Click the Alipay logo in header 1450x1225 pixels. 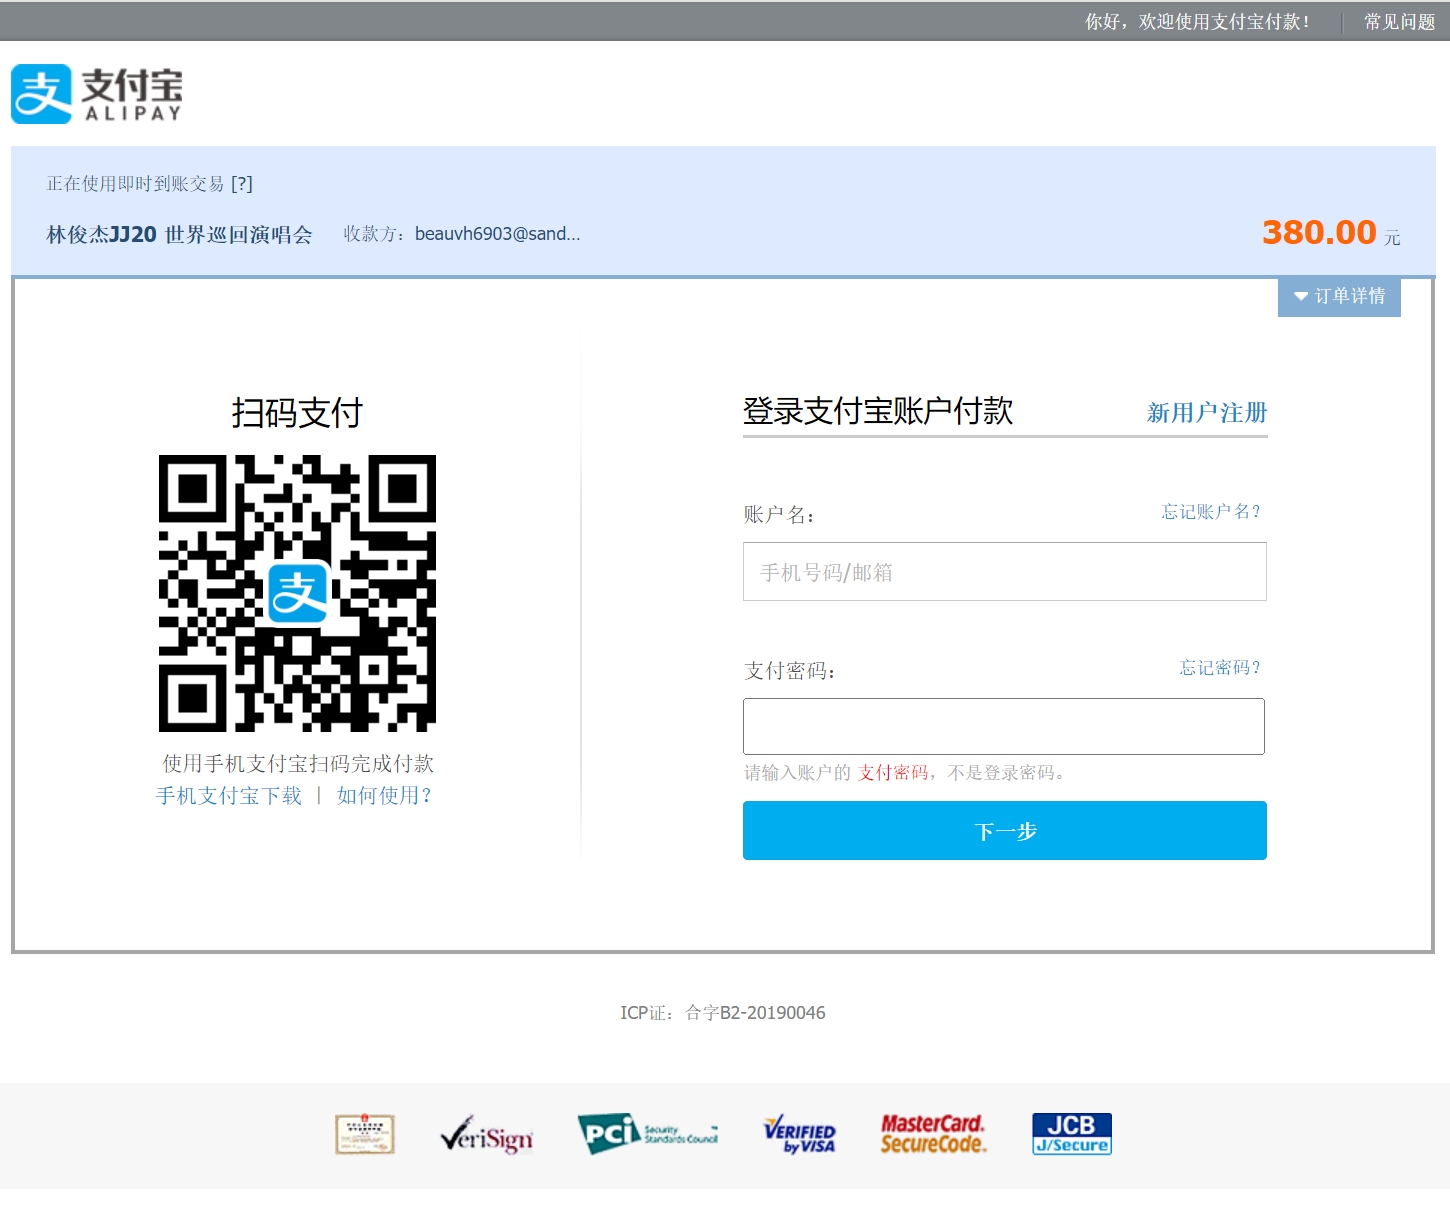click(x=97, y=94)
